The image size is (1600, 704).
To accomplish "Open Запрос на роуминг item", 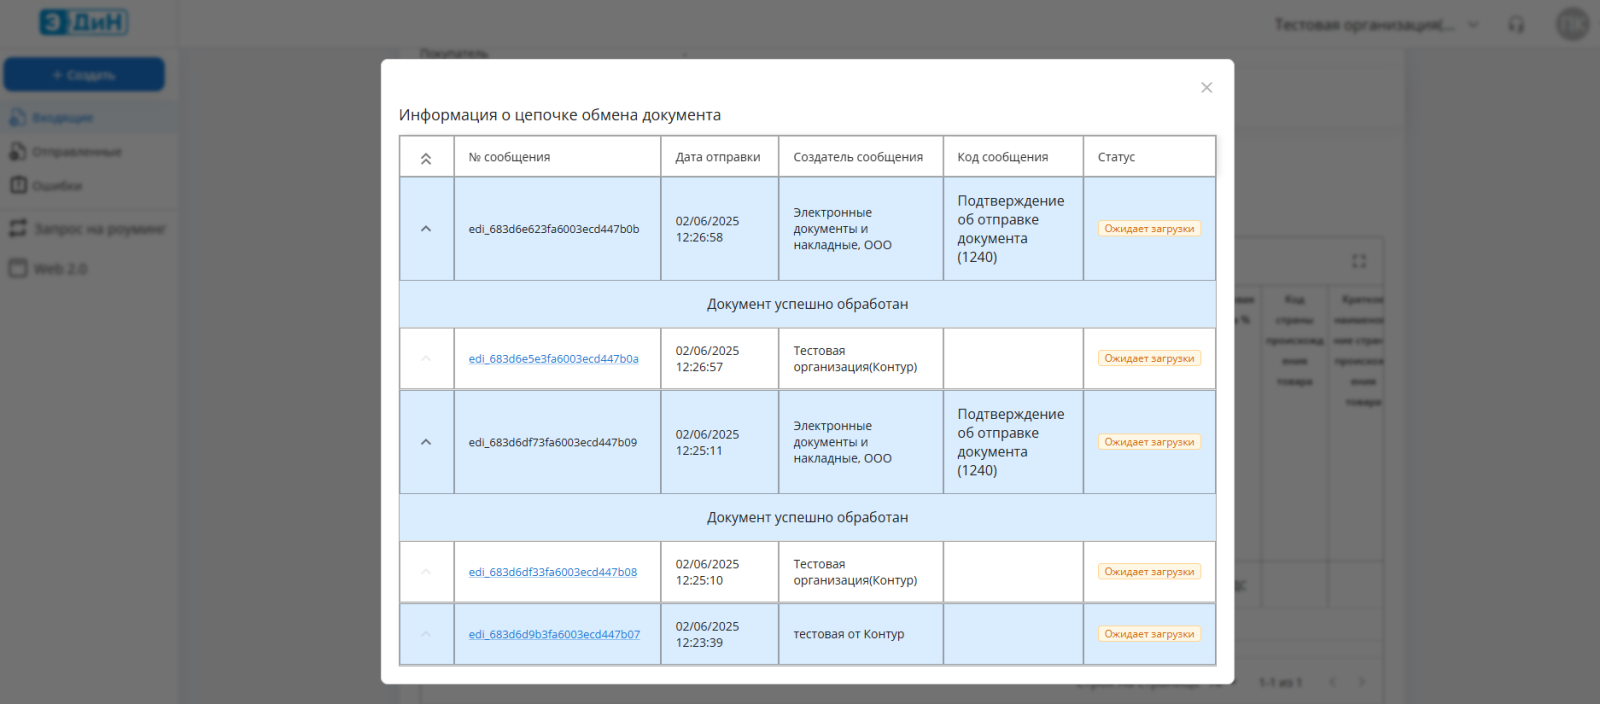I will (x=99, y=229).
